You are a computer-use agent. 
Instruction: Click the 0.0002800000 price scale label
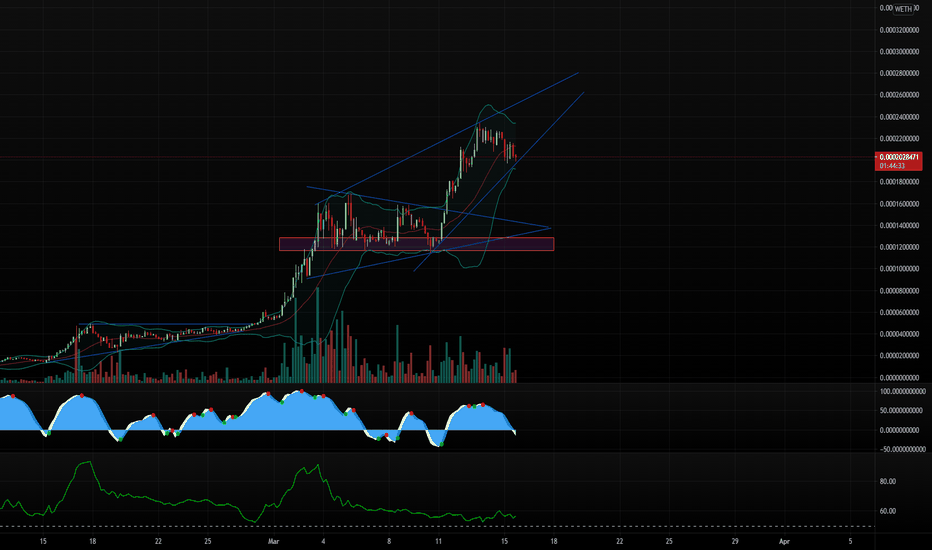point(899,73)
